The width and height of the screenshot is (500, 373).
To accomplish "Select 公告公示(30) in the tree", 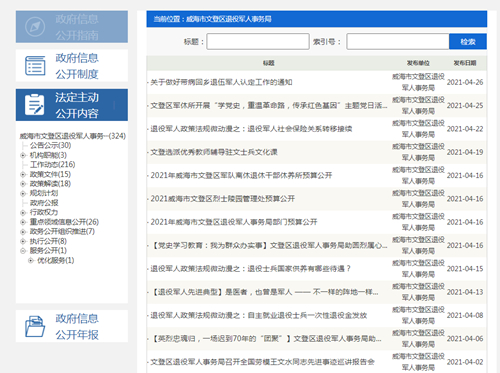I will coord(50,145).
